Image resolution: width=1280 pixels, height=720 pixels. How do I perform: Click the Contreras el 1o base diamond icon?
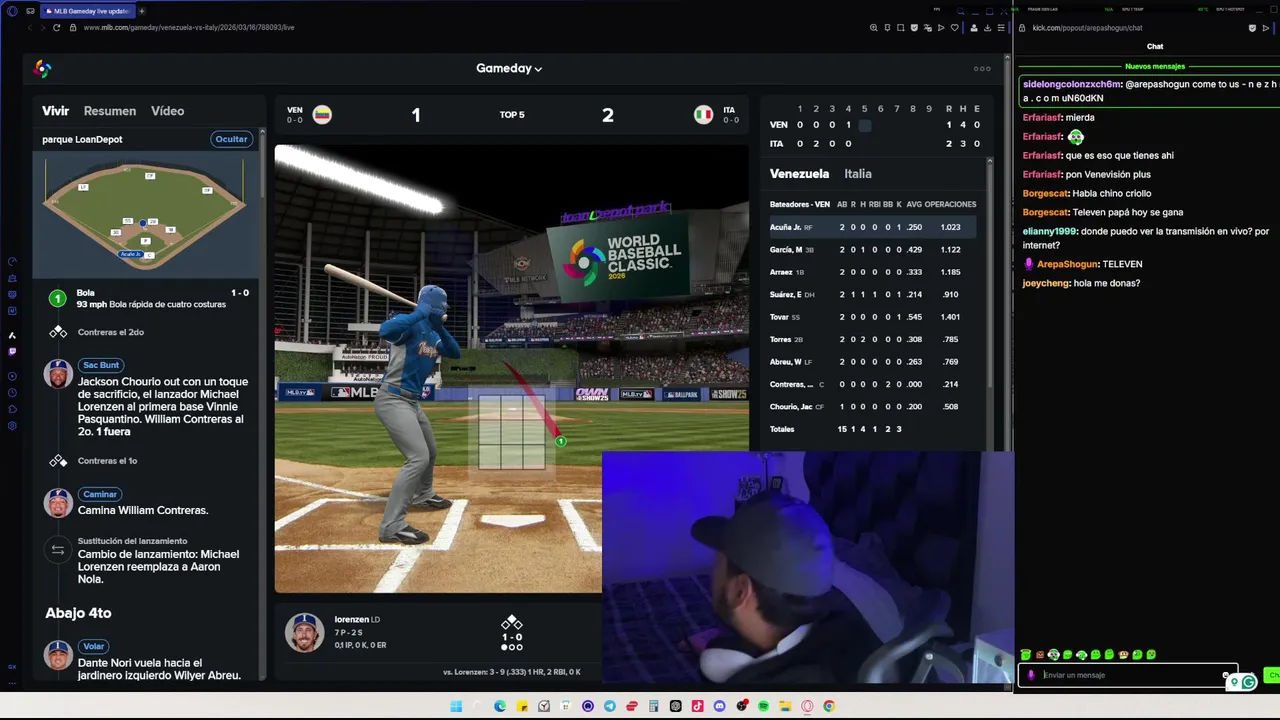58,461
